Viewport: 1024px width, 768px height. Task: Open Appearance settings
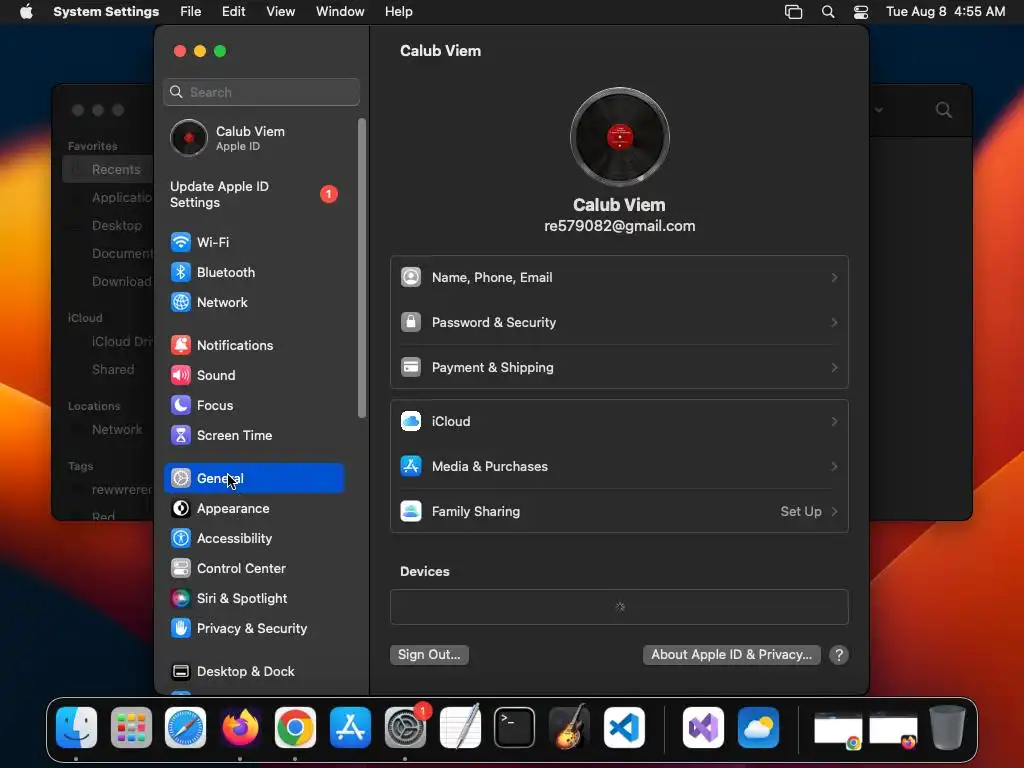click(253, 509)
